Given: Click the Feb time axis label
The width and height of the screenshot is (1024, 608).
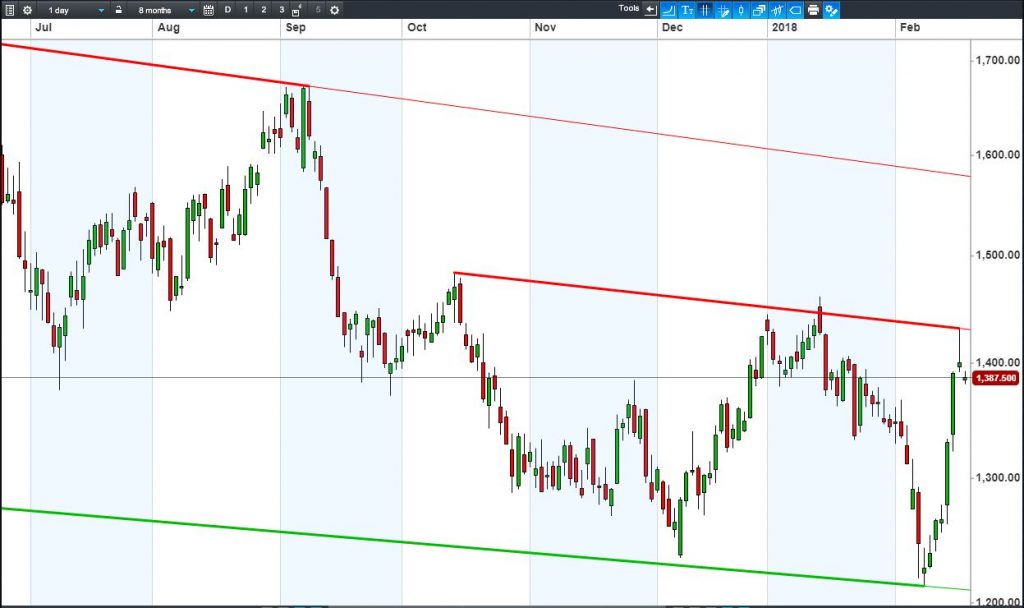Looking at the screenshot, I should pyautogui.click(x=910, y=27).
